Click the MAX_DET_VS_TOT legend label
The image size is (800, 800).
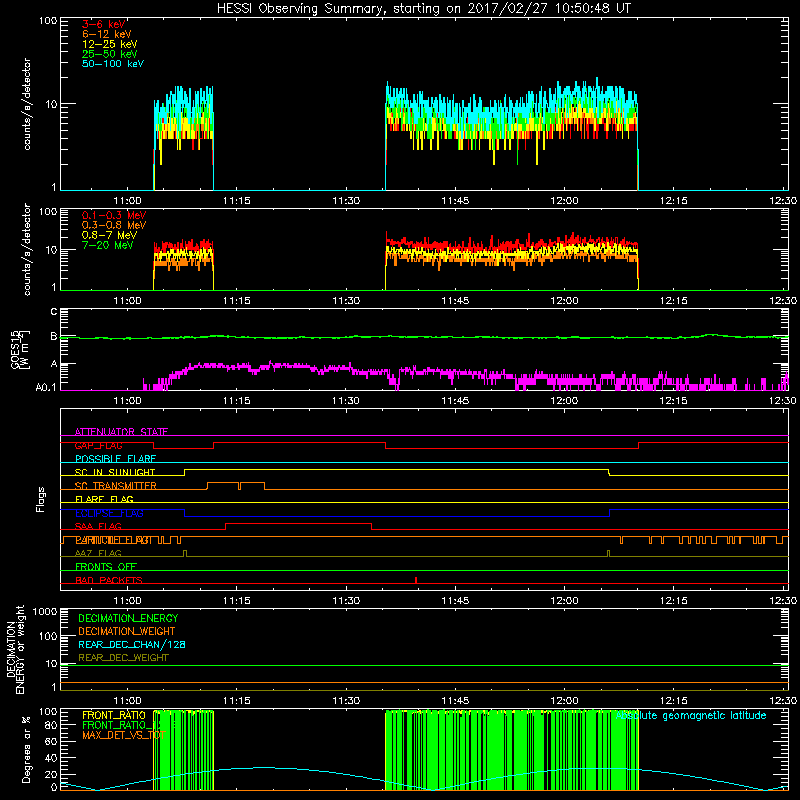pos(123,735)
